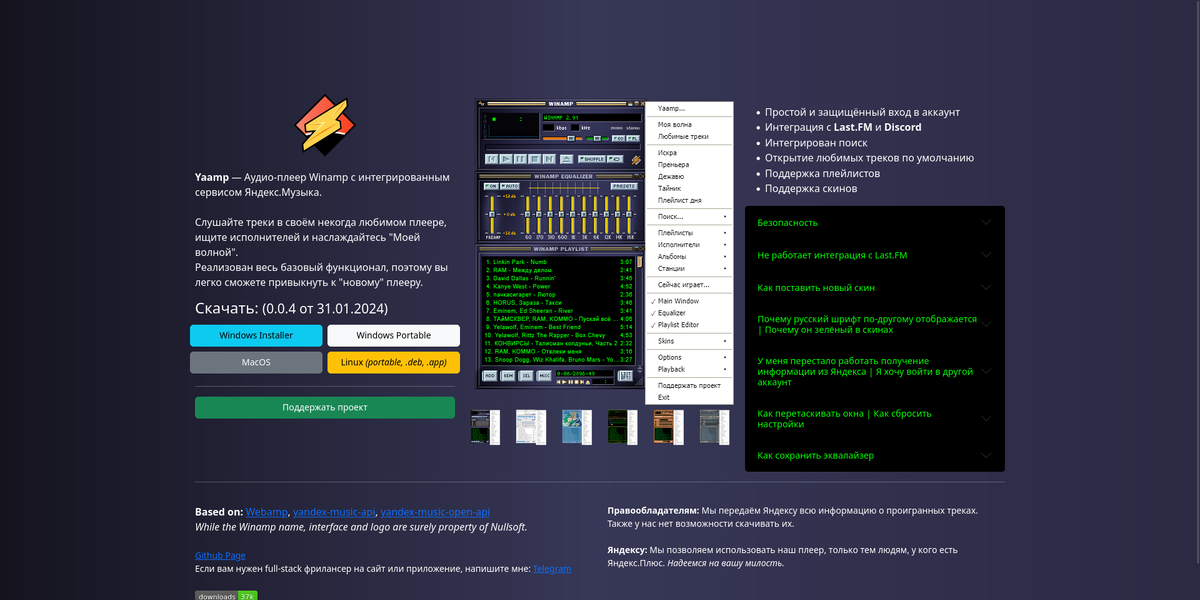
Task: Click PRESETS button in Winamp equalizer
Action: click(624, 186)
